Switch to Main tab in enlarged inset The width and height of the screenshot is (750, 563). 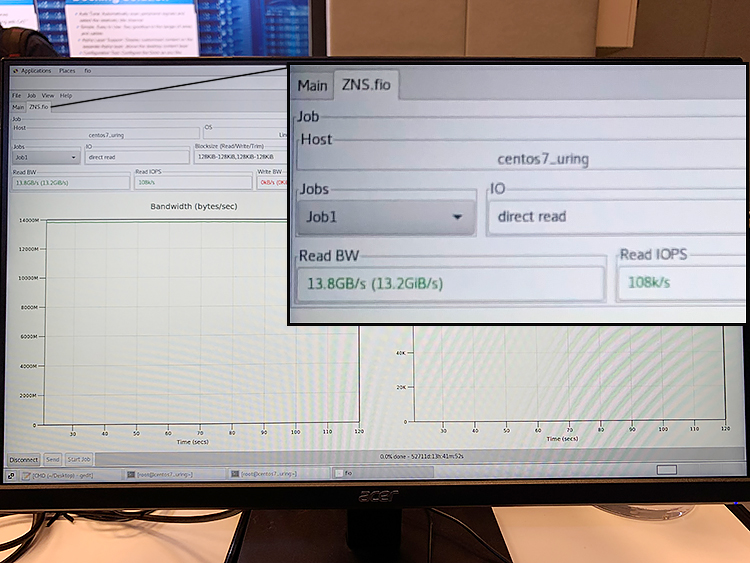313,86
